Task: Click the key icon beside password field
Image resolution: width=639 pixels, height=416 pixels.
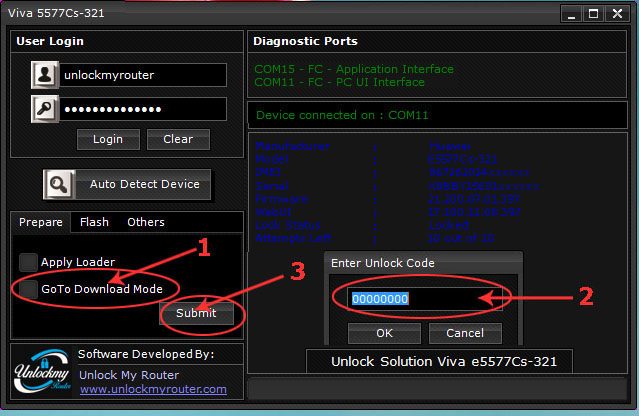Action: tap(45, 109)
